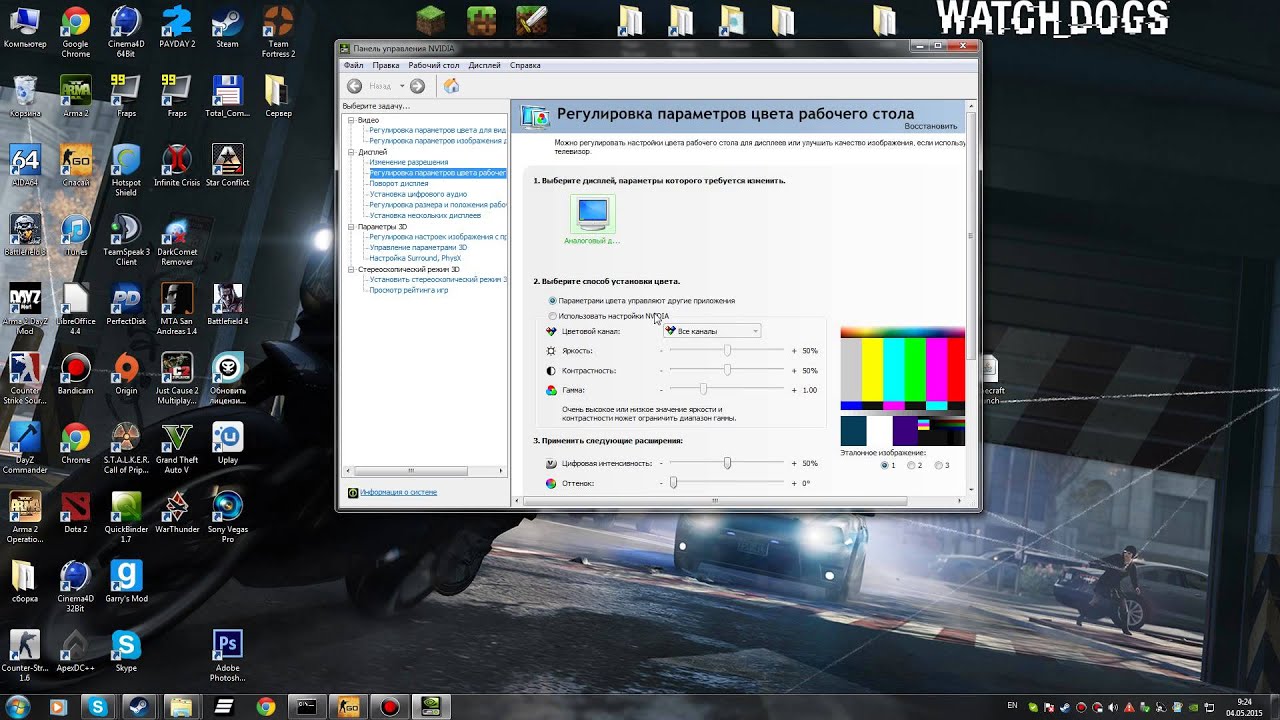This screenshot has width=1280, height=720.
Task: Open the Файл menu
Action: [353, 65]
